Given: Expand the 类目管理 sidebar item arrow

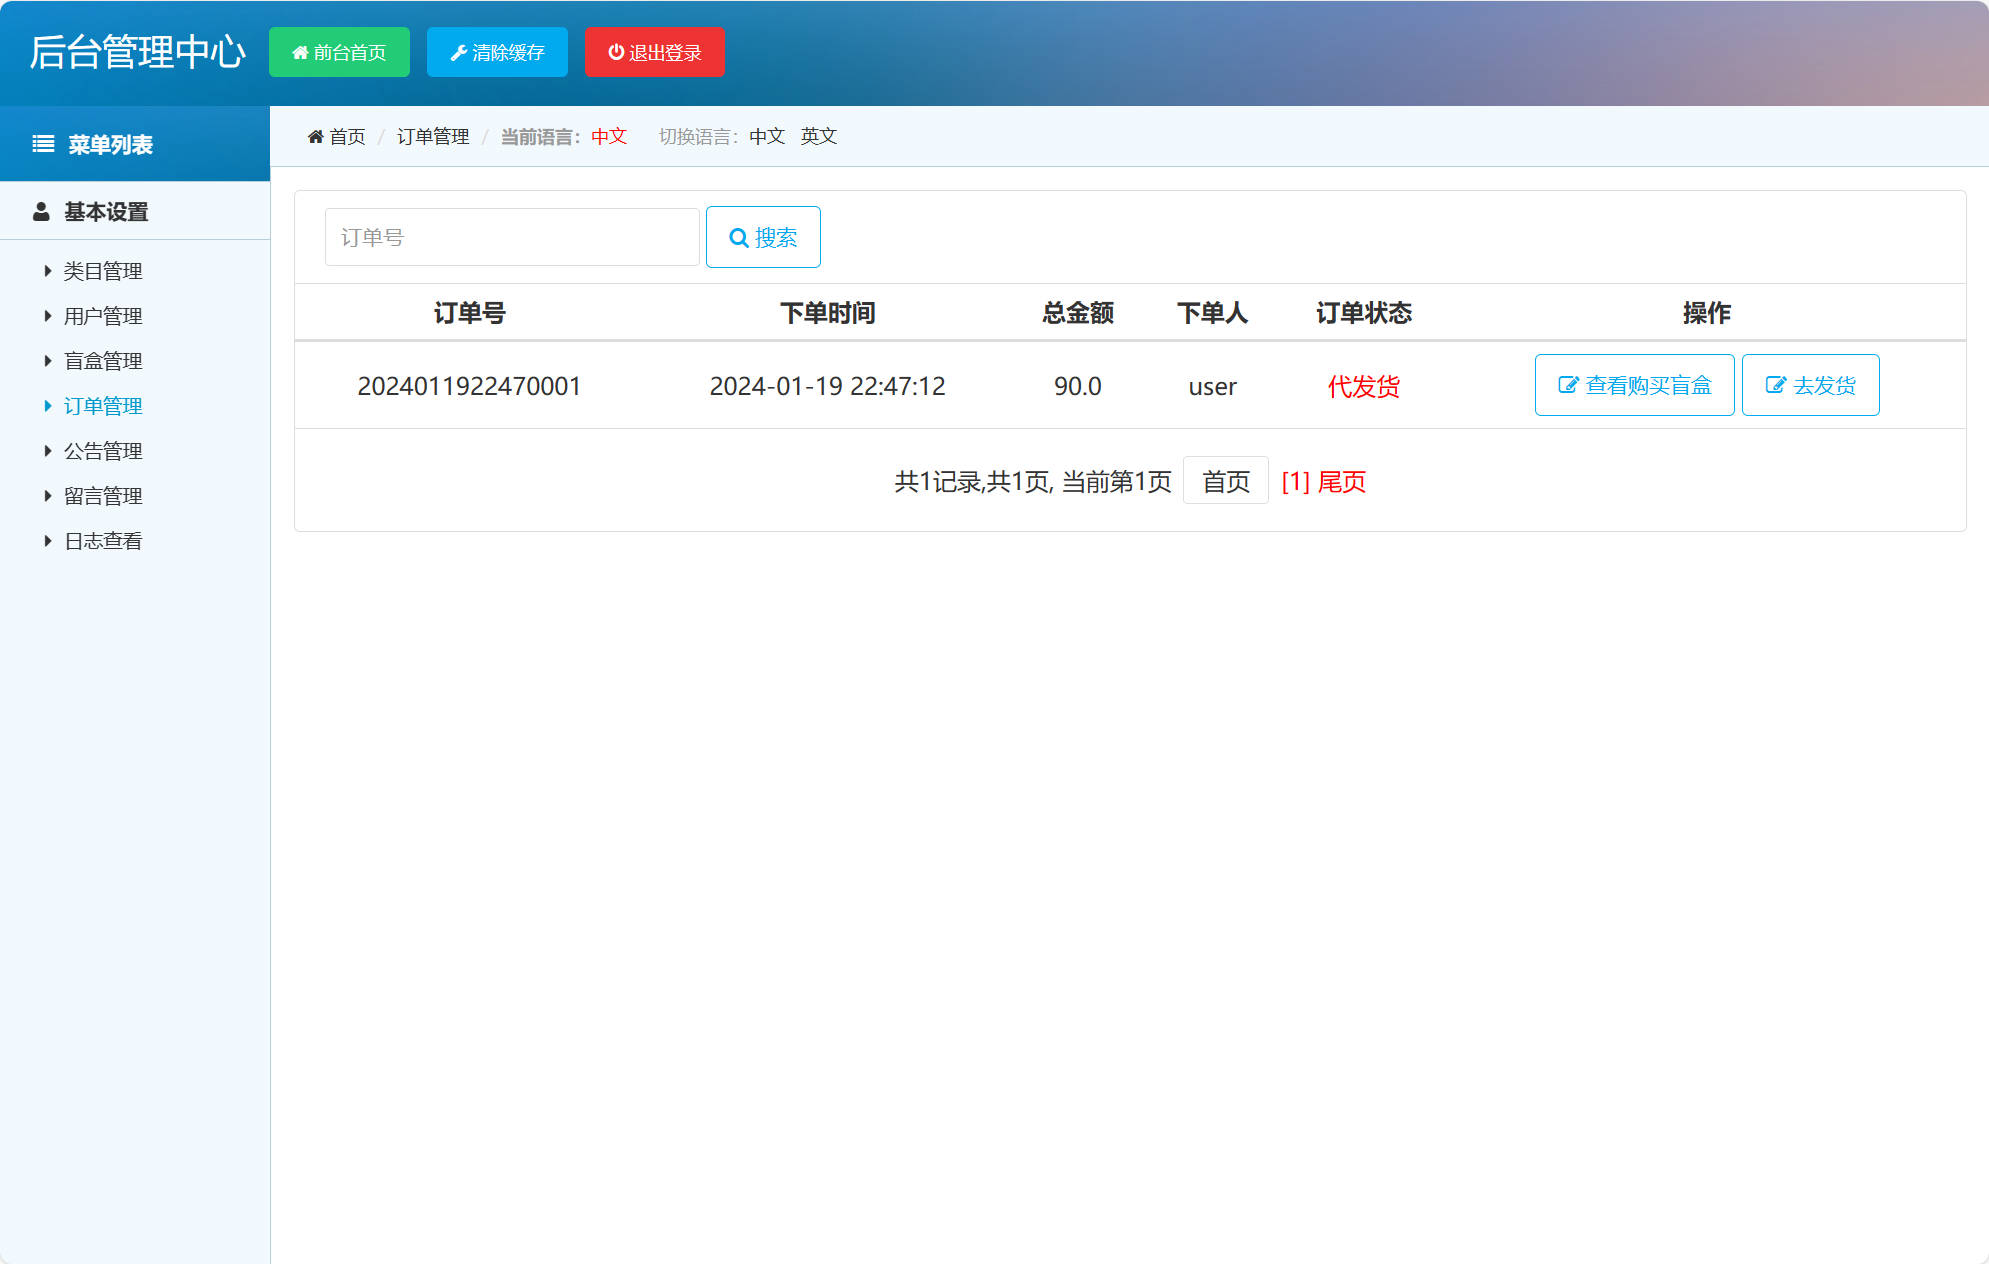Looking at the screenshot, I should point(48,270).
